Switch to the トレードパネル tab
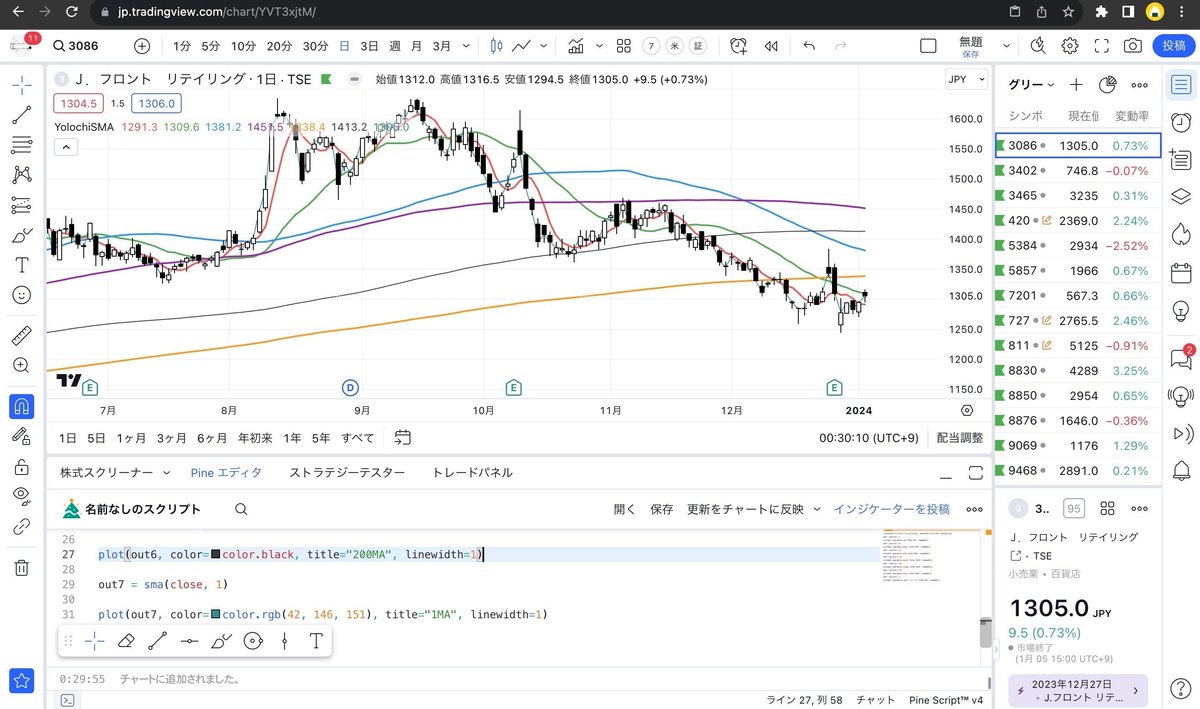 click(x=472, y=472)
